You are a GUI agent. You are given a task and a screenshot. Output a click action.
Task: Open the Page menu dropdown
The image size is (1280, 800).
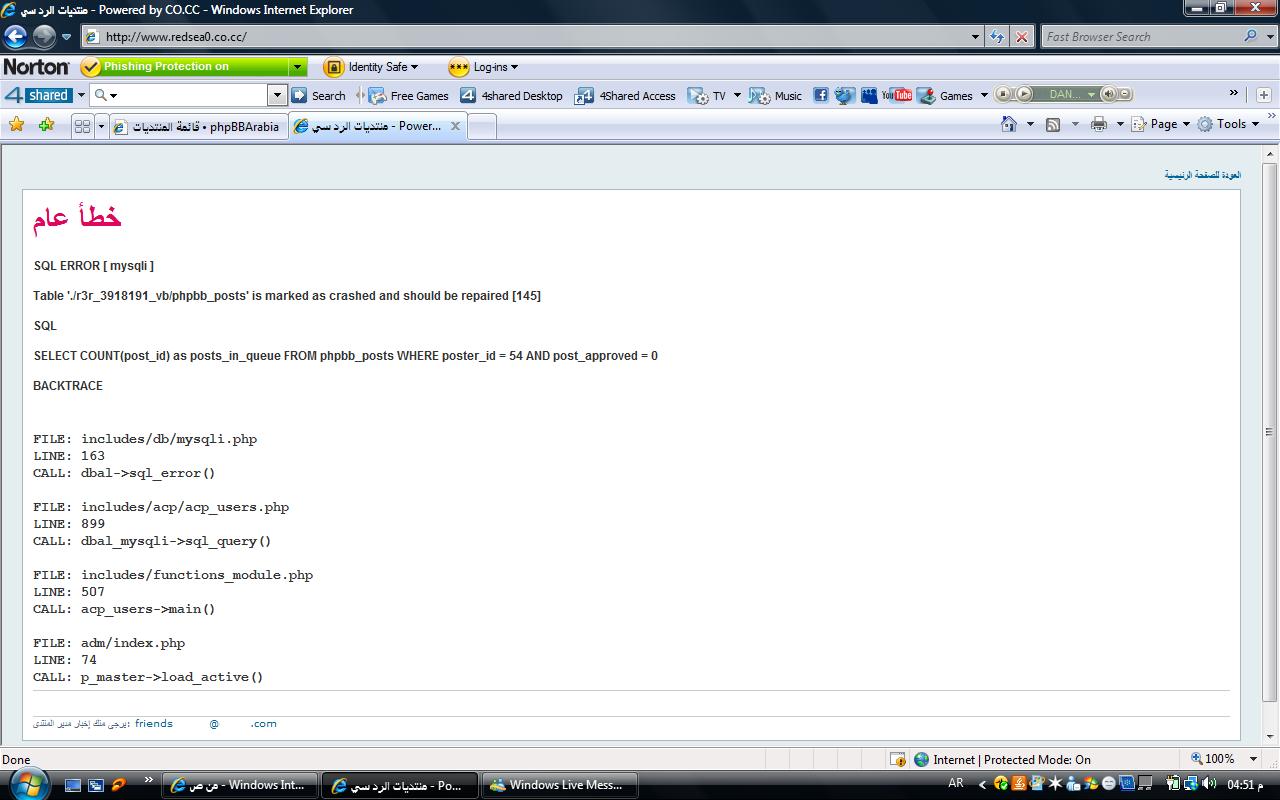pos(1162,124)
